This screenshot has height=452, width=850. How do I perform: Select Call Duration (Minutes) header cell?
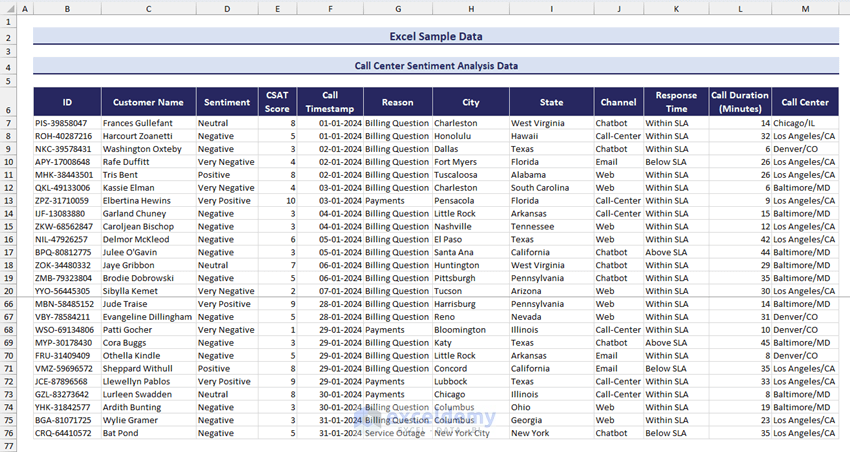(x=740, y=102)
